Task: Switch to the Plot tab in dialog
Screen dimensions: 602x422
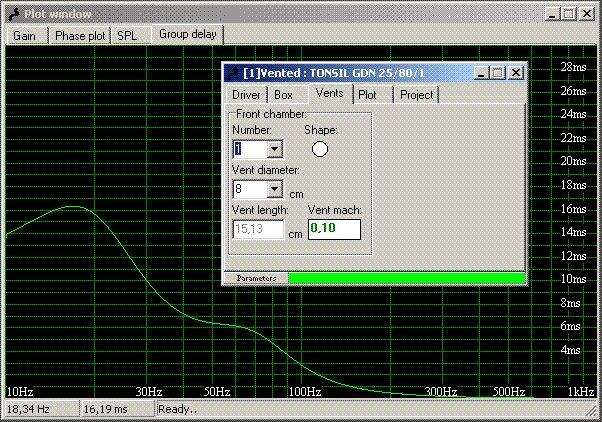Action: point(368,95)
